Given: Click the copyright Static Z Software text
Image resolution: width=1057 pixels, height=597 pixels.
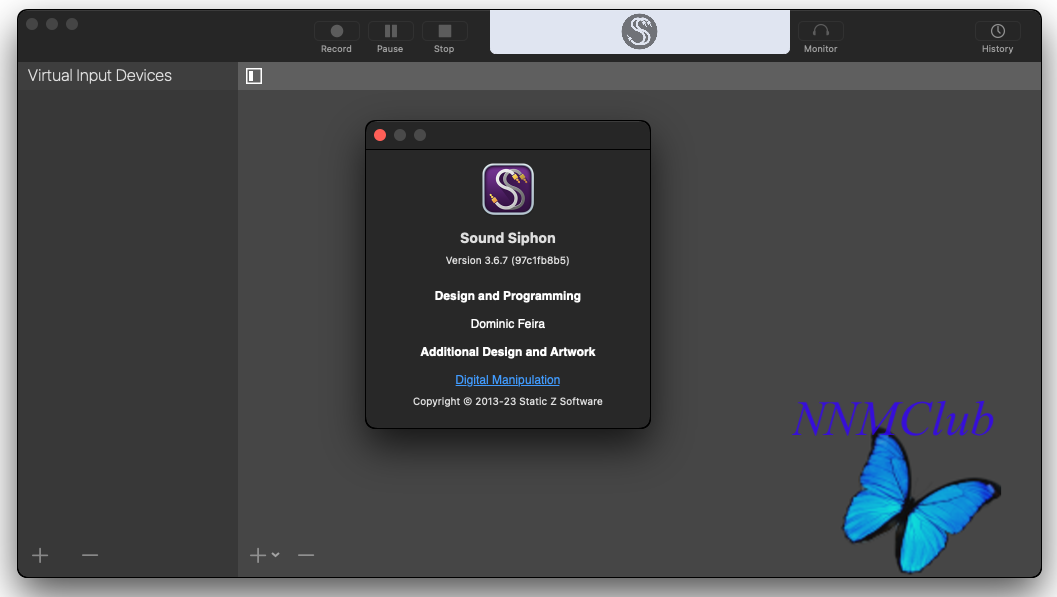Looking at the screenshot, I should (x=507, y=402).
